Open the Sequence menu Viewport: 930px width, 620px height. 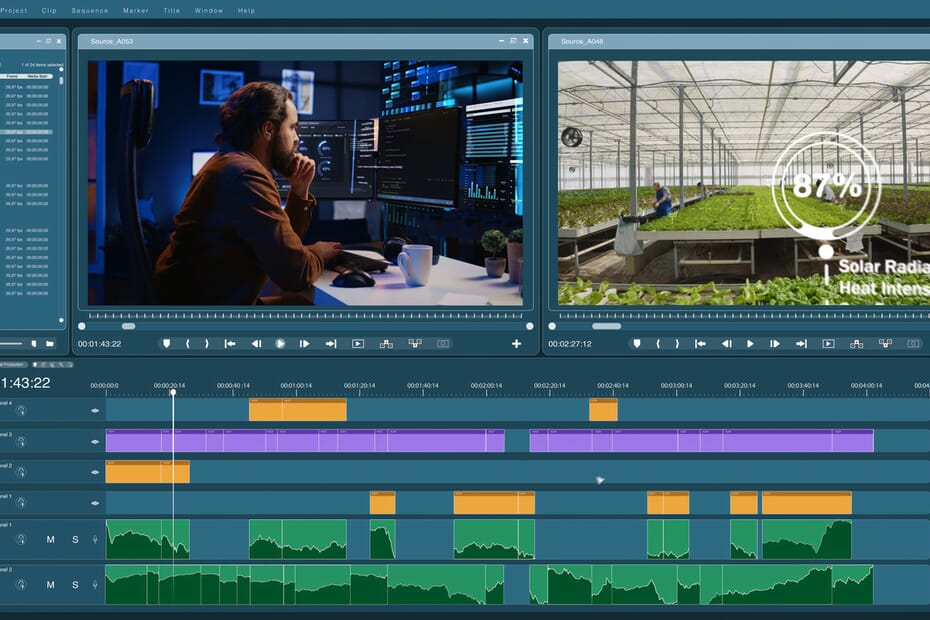[x=90, y=10]
